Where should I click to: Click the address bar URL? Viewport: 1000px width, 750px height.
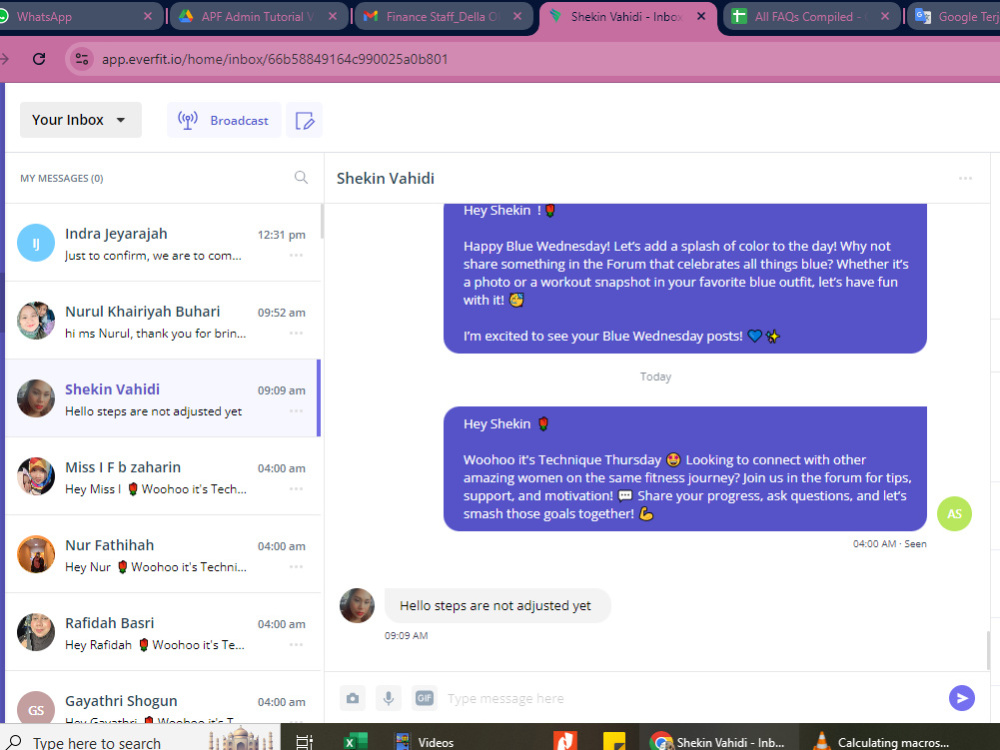(x=275, y=59)
